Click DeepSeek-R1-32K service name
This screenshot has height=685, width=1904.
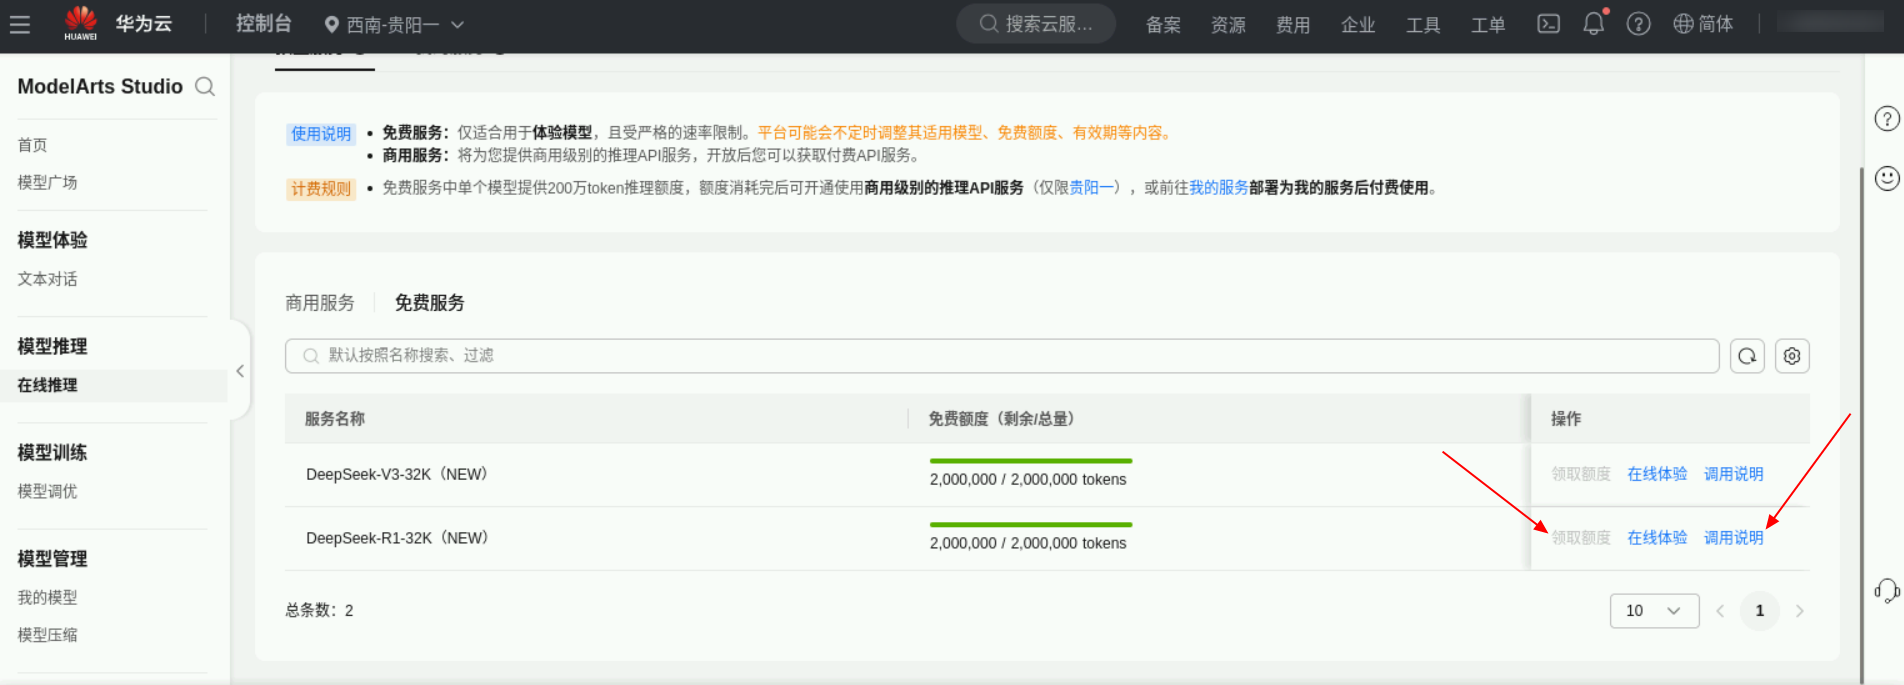click(397, 538)
